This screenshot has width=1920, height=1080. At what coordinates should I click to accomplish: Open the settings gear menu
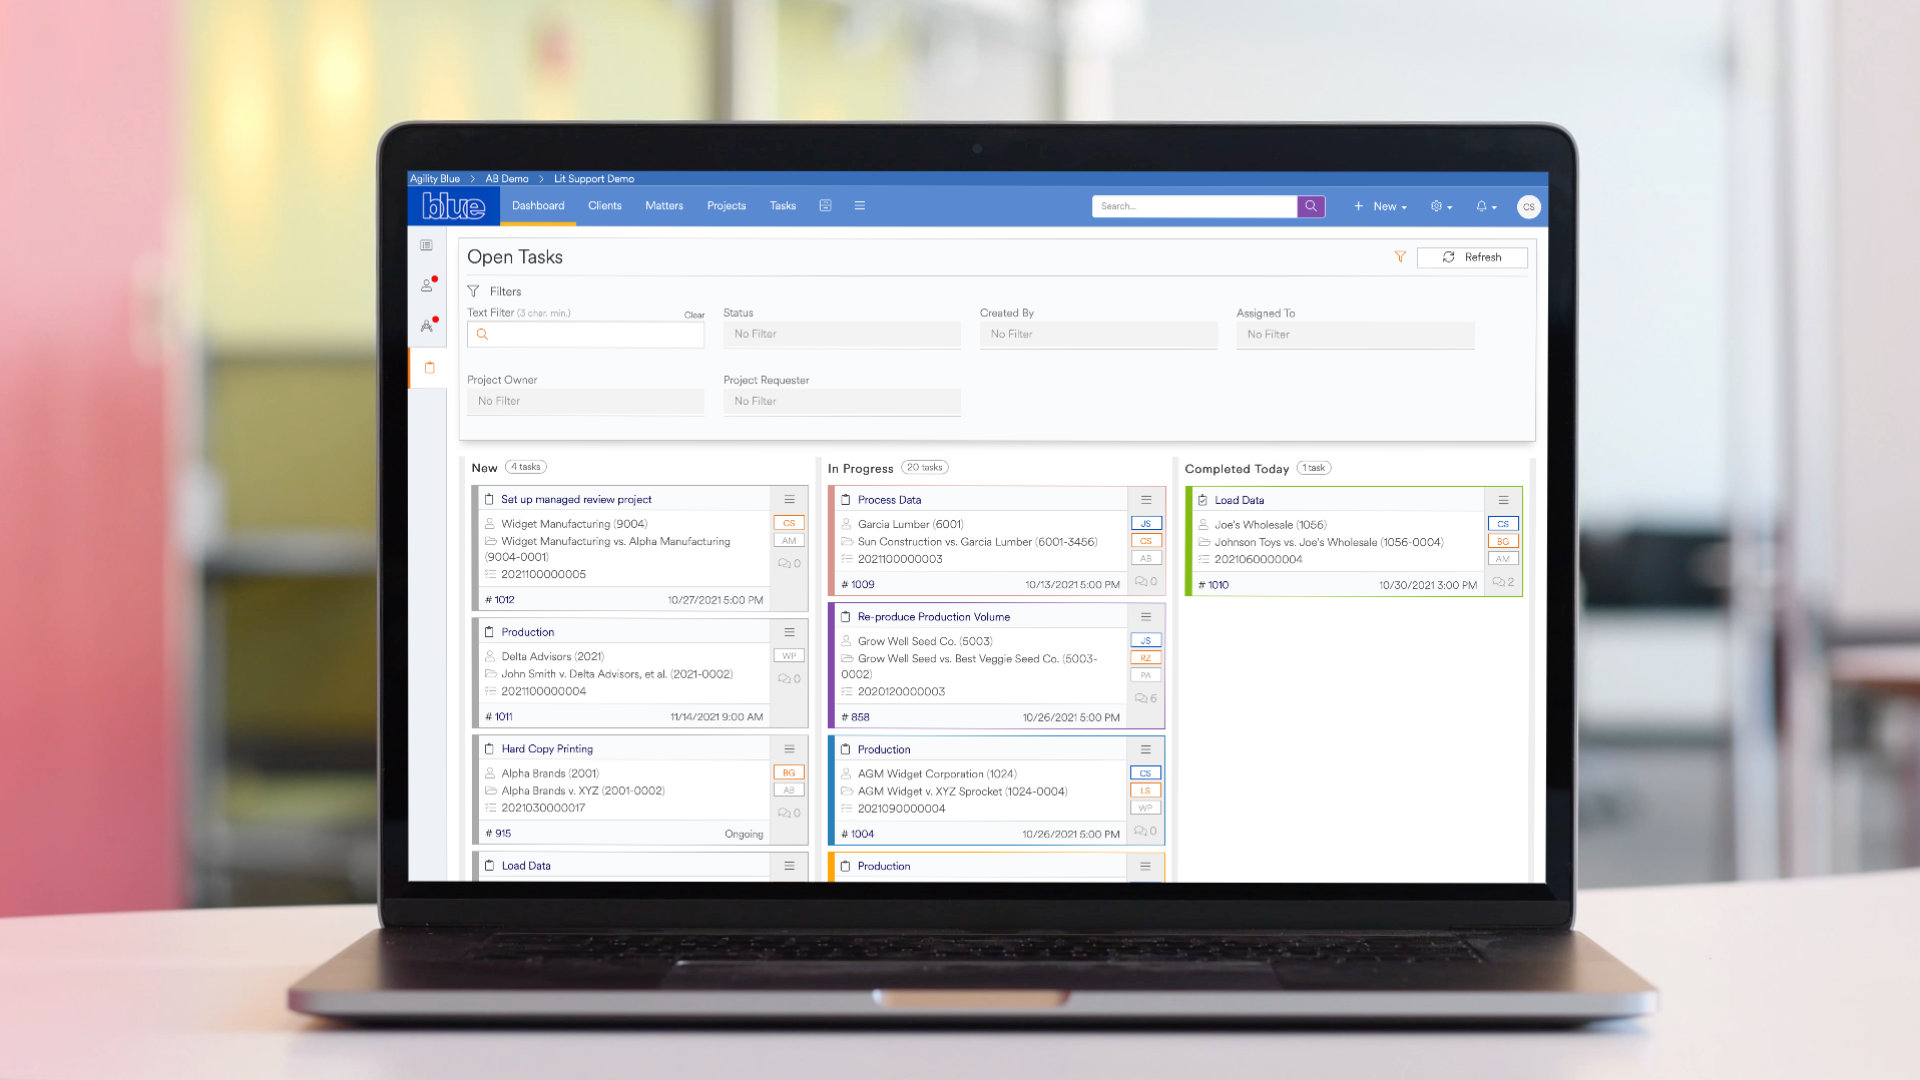pyautogui.click(x=1441, y=206)
